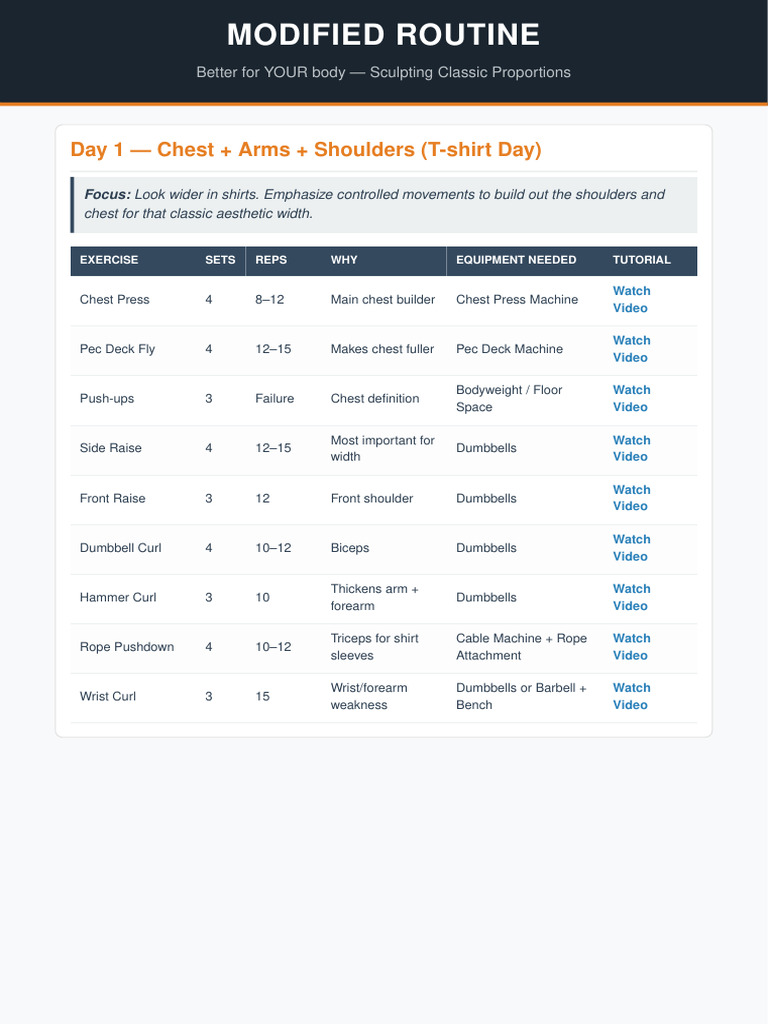Screen dimensions: 768x1024
Task: Open Watch Video link for Pec Deck Fly
Action: pyautogui.click(x=632, y=349)
